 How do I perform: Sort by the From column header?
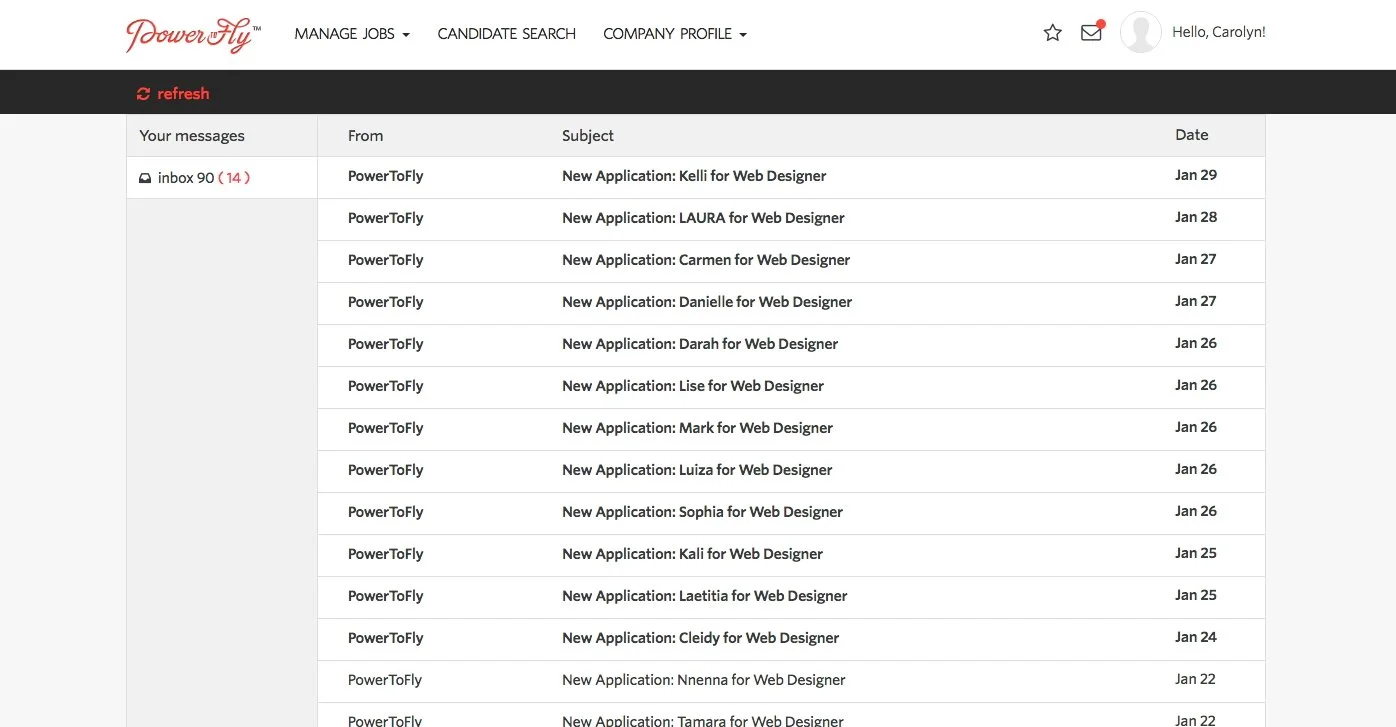pos(365,136)
